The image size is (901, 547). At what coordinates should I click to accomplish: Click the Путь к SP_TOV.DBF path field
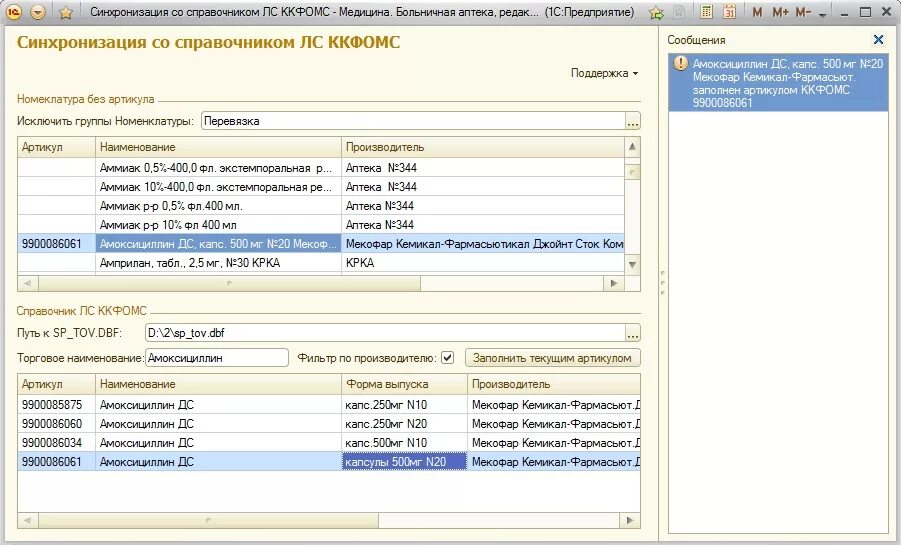click(x=385, y=333)
